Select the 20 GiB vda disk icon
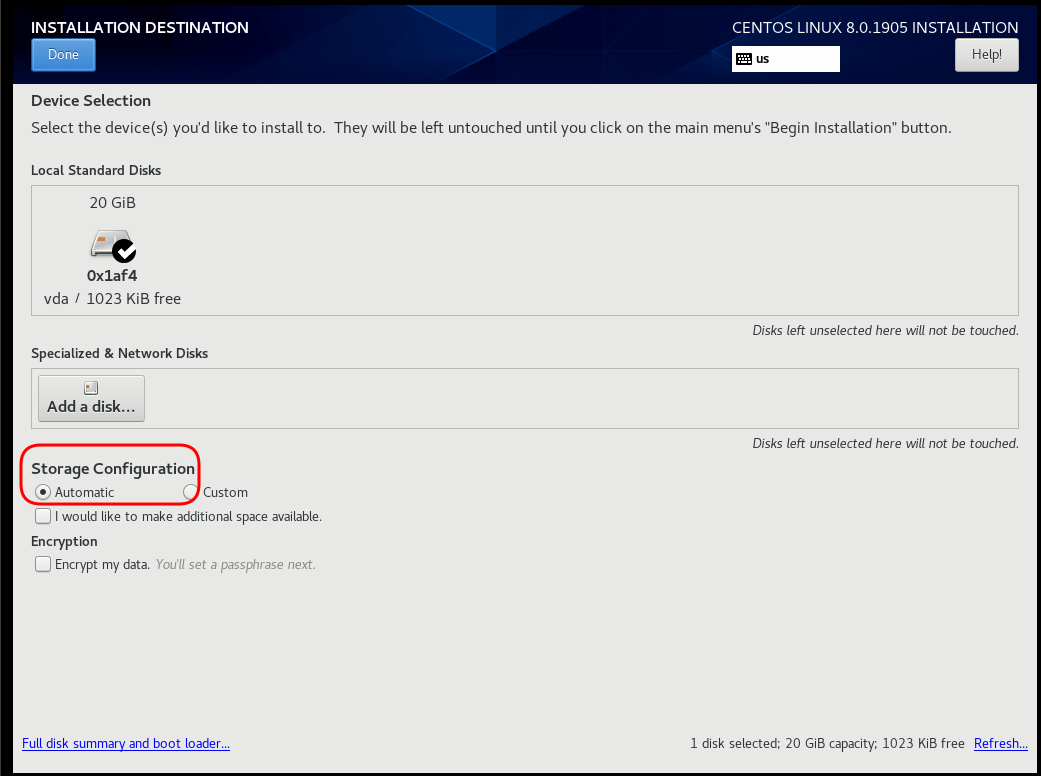The height and width of the screenshot is (776, 1041). point(111,243)
